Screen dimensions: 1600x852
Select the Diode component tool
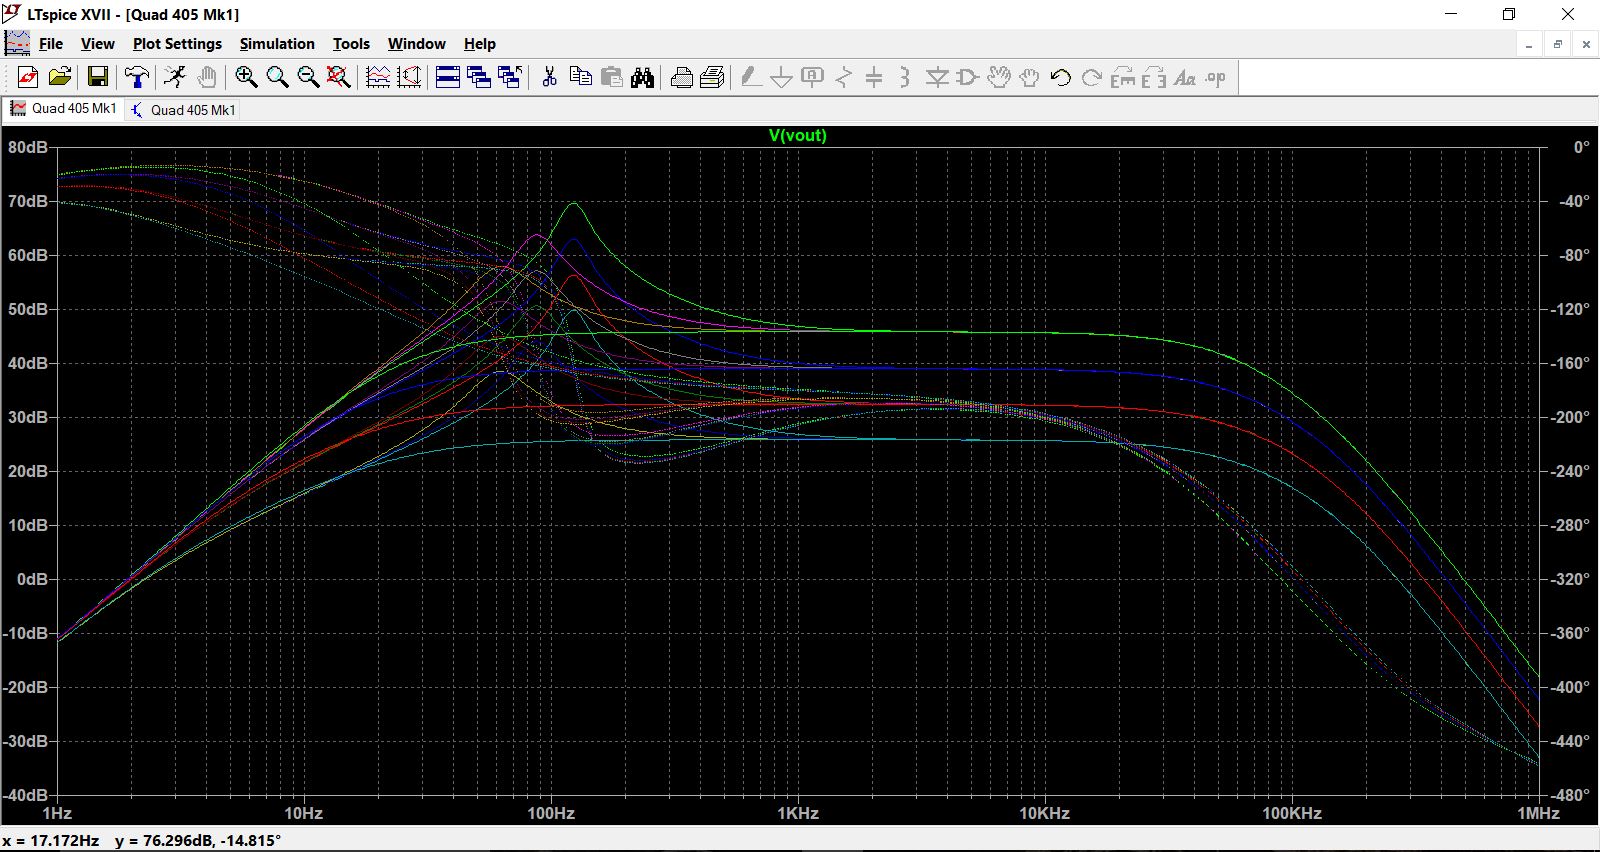click(937, 77)
